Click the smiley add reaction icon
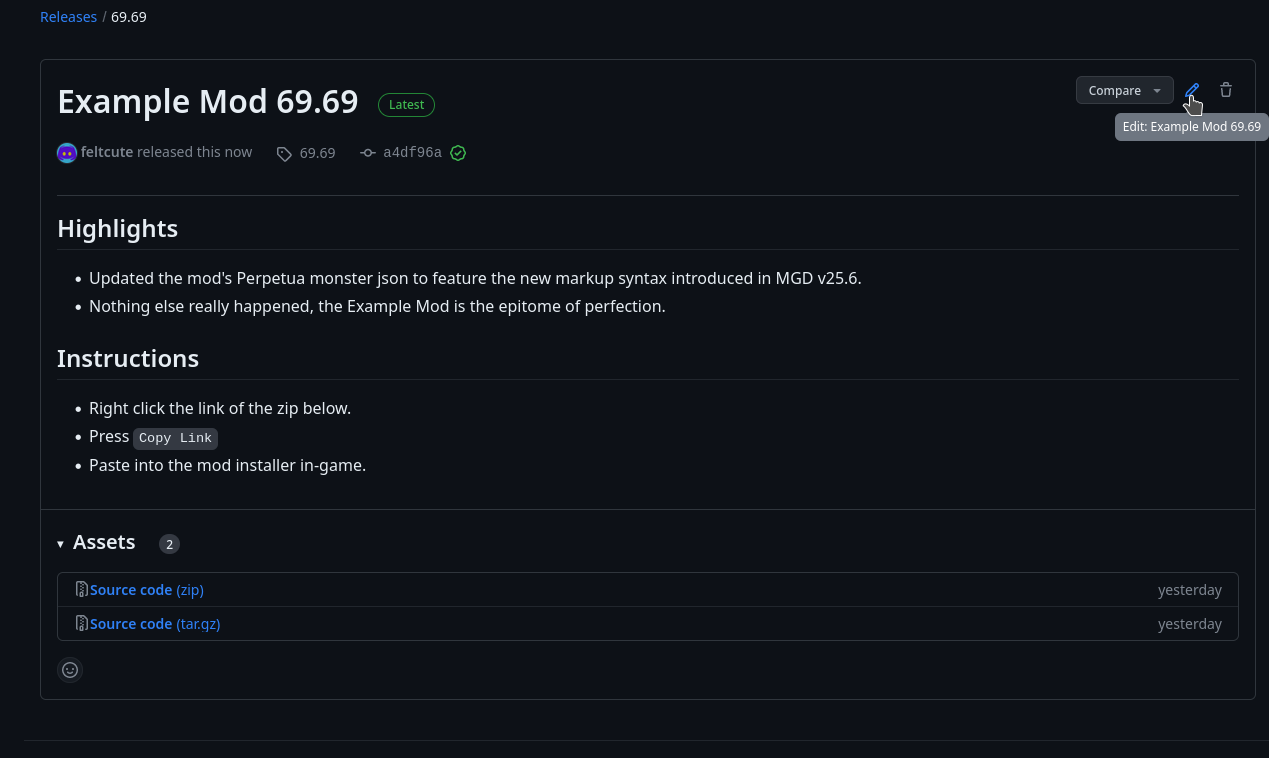This screenshot has width=1269, height=758. pyautogui.click(x=70, y=670)
